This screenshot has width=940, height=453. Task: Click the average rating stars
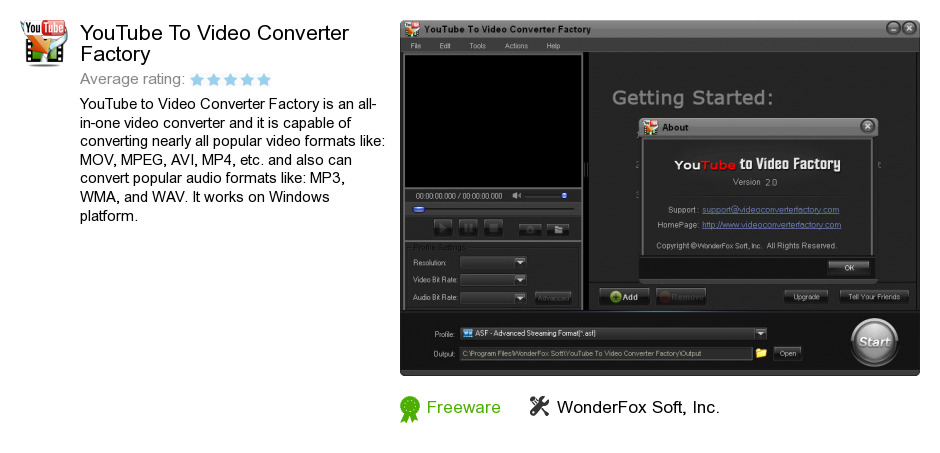tap(231, 80)
